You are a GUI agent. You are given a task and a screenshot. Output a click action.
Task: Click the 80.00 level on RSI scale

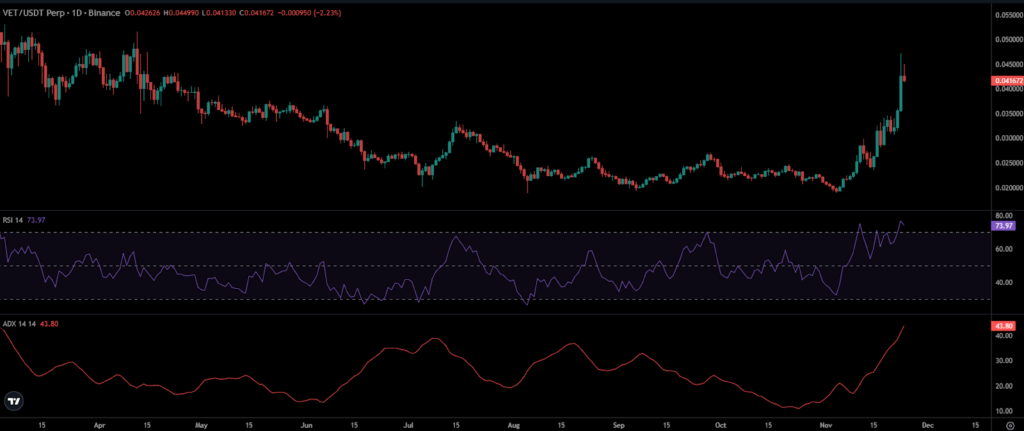[1003, 216]
